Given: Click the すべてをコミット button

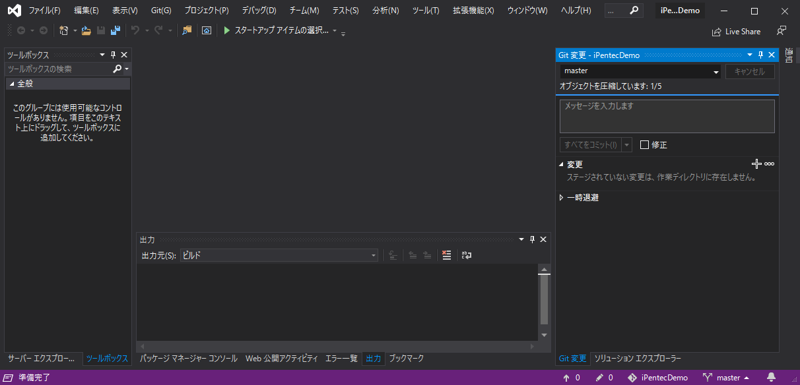Looking at the screenshot, I should (x=591, y=145).
